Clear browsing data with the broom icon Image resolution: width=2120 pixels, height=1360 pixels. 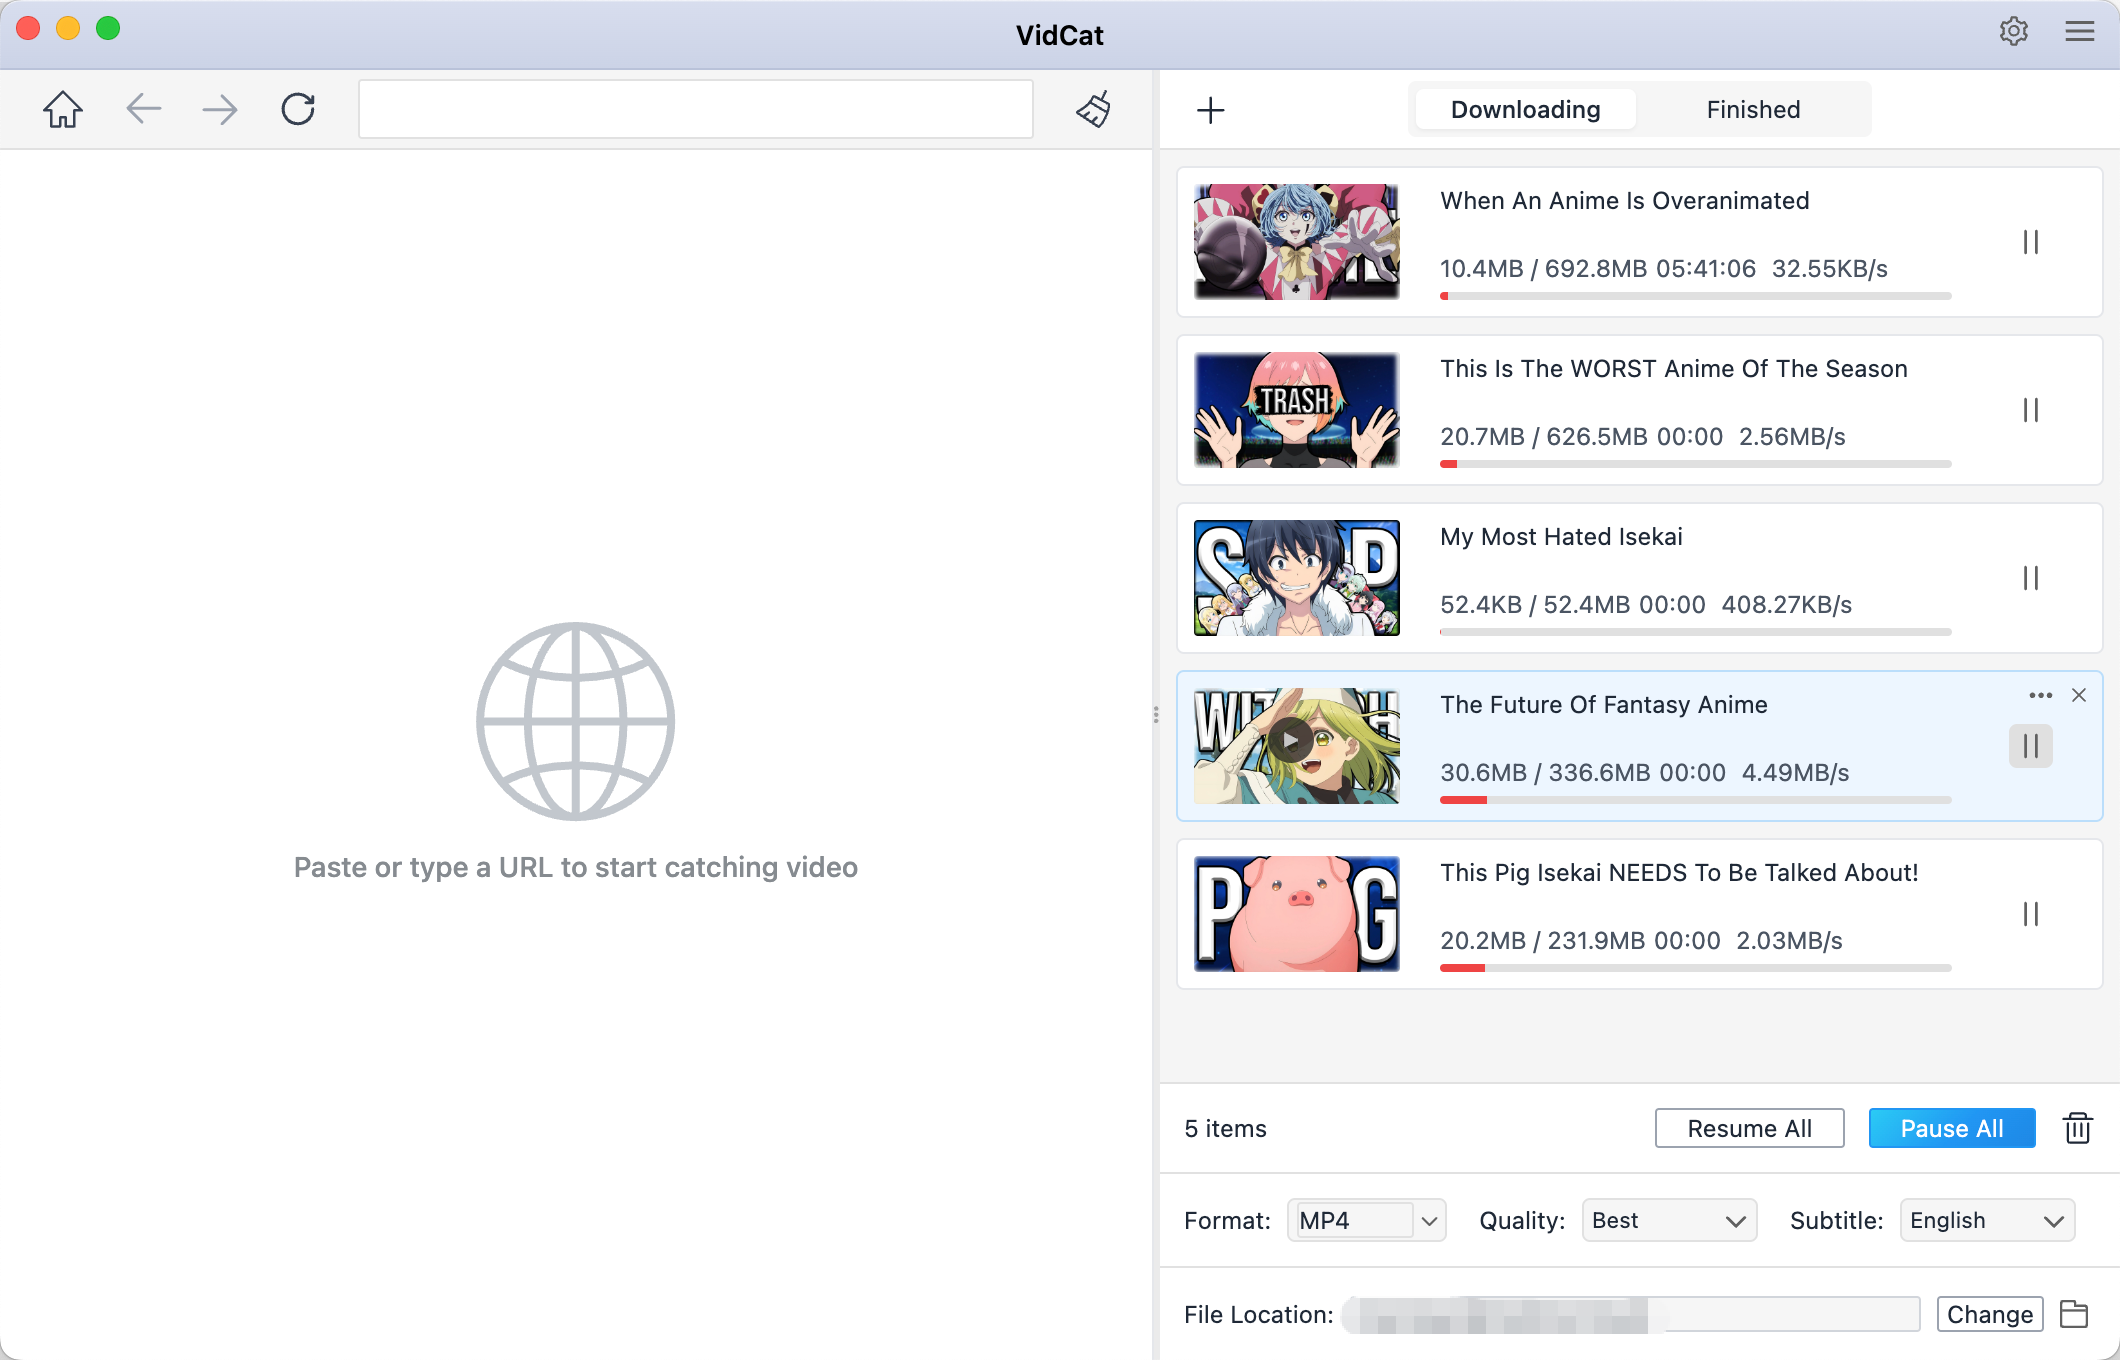[1094, 109]
